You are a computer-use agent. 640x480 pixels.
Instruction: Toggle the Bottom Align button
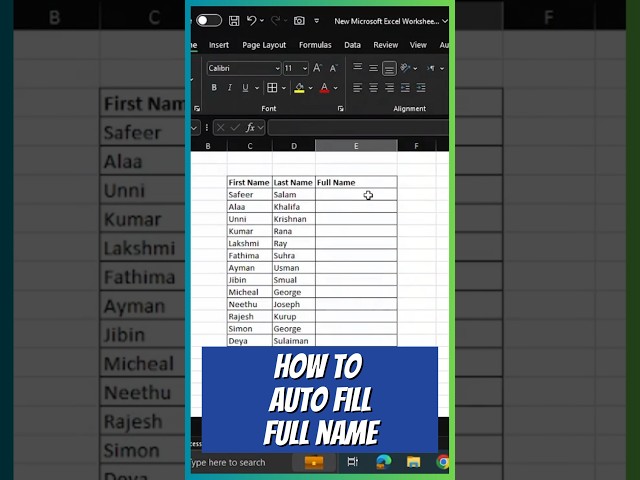(x=389, y=69)
